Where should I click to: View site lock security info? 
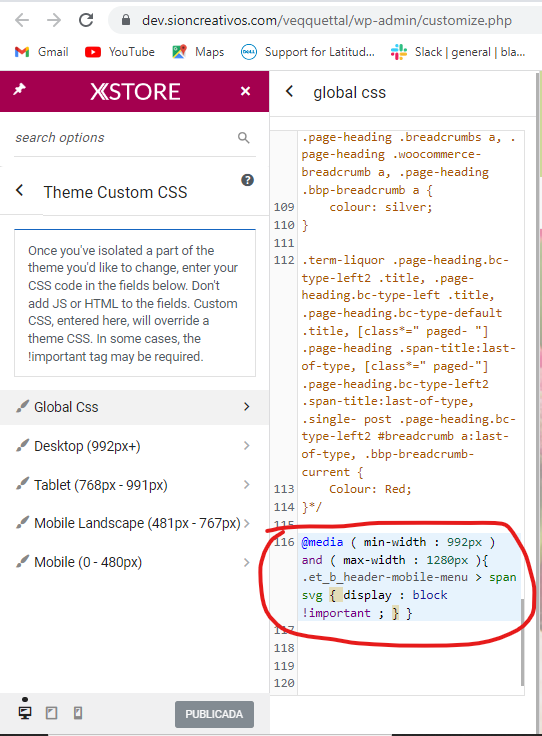[x=125, y=20]
